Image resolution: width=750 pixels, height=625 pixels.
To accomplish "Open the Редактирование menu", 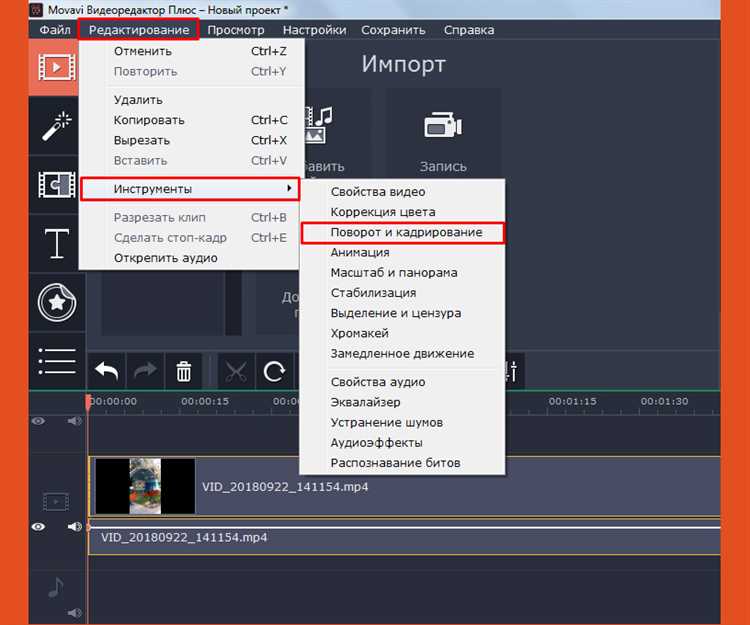I will [139, 30].
